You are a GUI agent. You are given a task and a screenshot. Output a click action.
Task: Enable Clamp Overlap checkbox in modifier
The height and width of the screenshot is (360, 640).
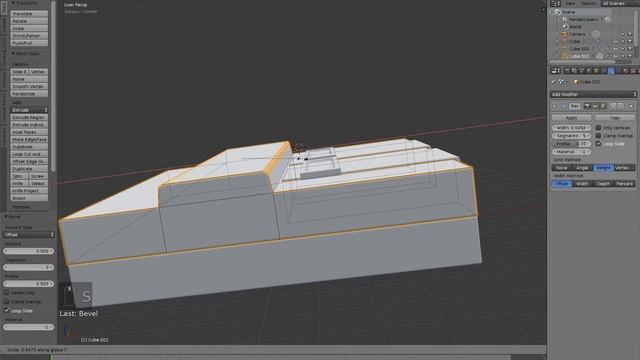tap(598, 136)
